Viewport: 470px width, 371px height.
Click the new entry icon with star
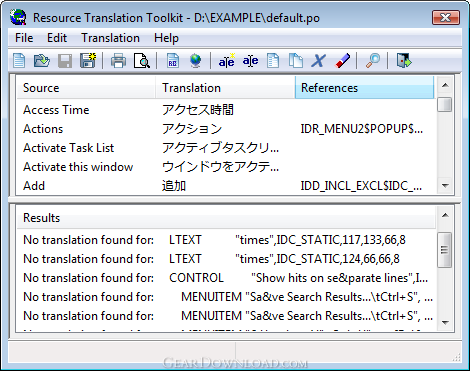coord(227,61)
